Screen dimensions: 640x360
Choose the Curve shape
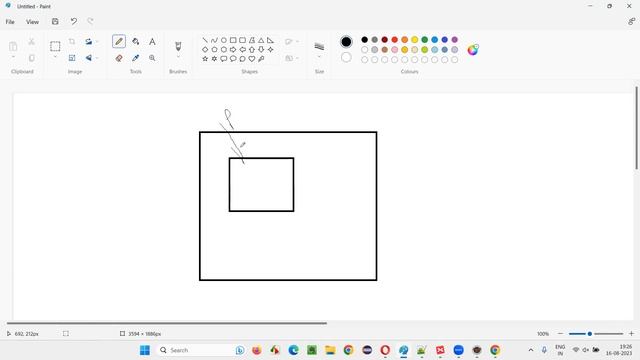[x=214, y=40]
